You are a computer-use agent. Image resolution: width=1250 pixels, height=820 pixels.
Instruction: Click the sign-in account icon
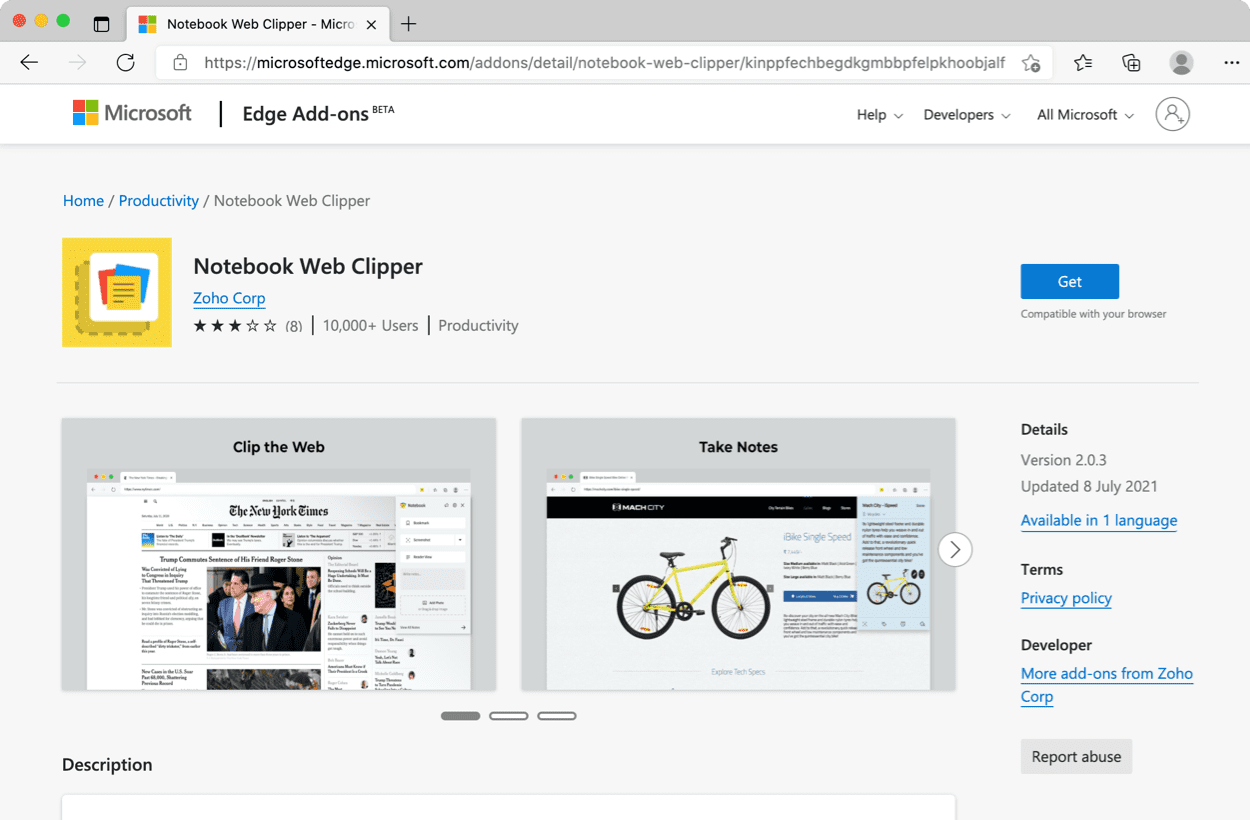click(x=1172, y=114)
